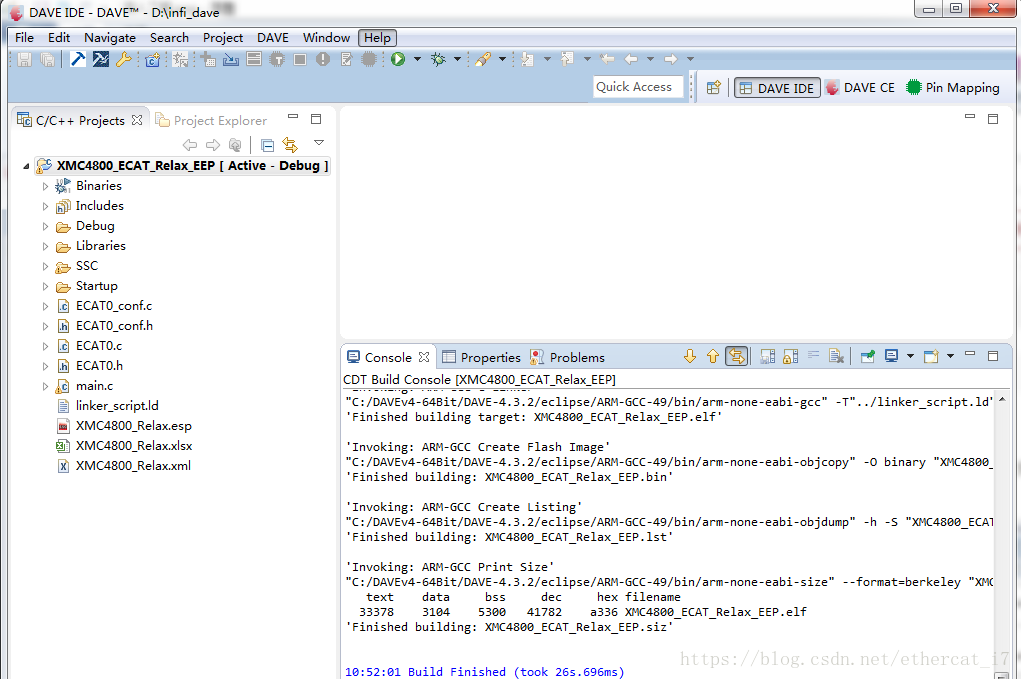Switch to the Problems tab
Image resolution: width=1021 pixels, height=679 pixels.
click(x=567, y=357)
